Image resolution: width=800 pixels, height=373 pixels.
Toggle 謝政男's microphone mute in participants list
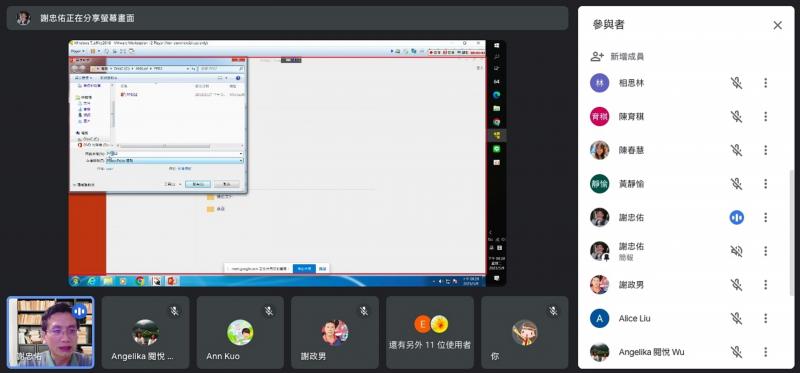[x=736, y=285]
